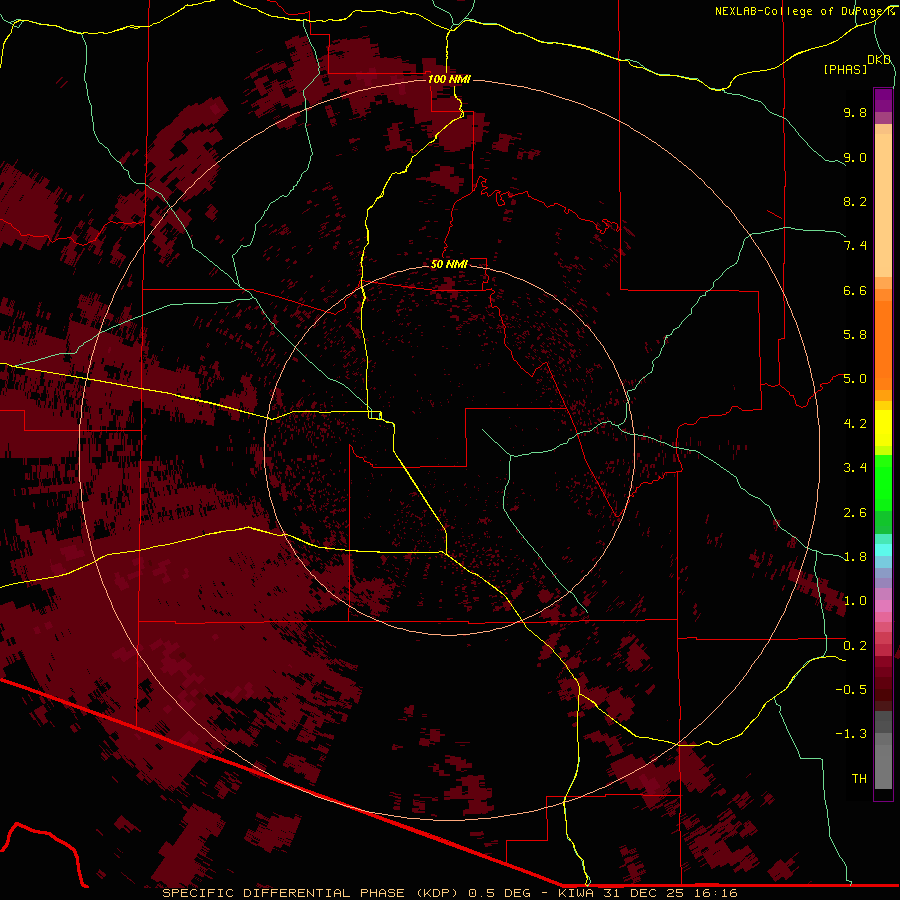Click the 6.6 scale value
Screen dimensions: 900x900
click(x=855, y=290)
